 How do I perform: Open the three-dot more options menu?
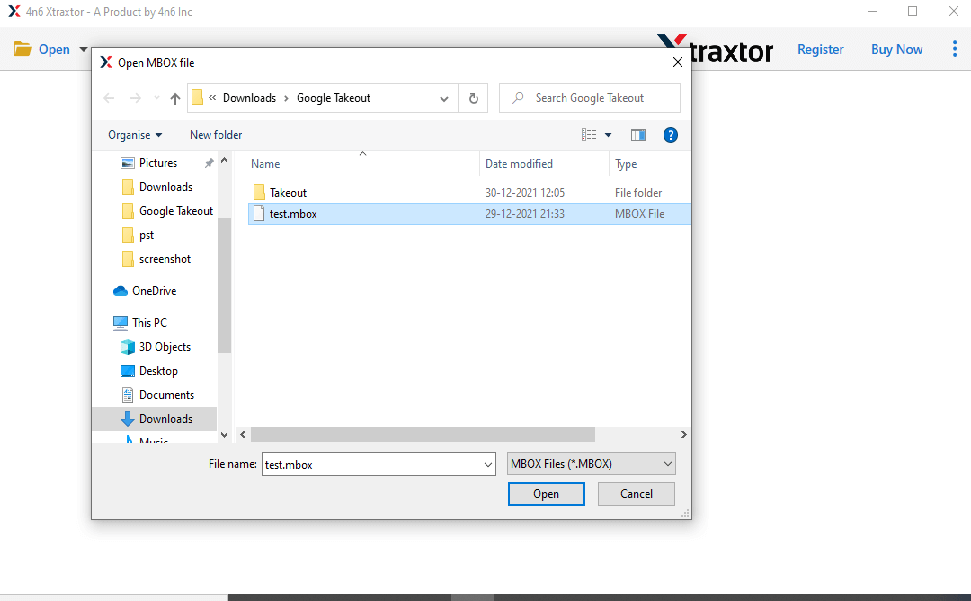click(x=954, y=49)
